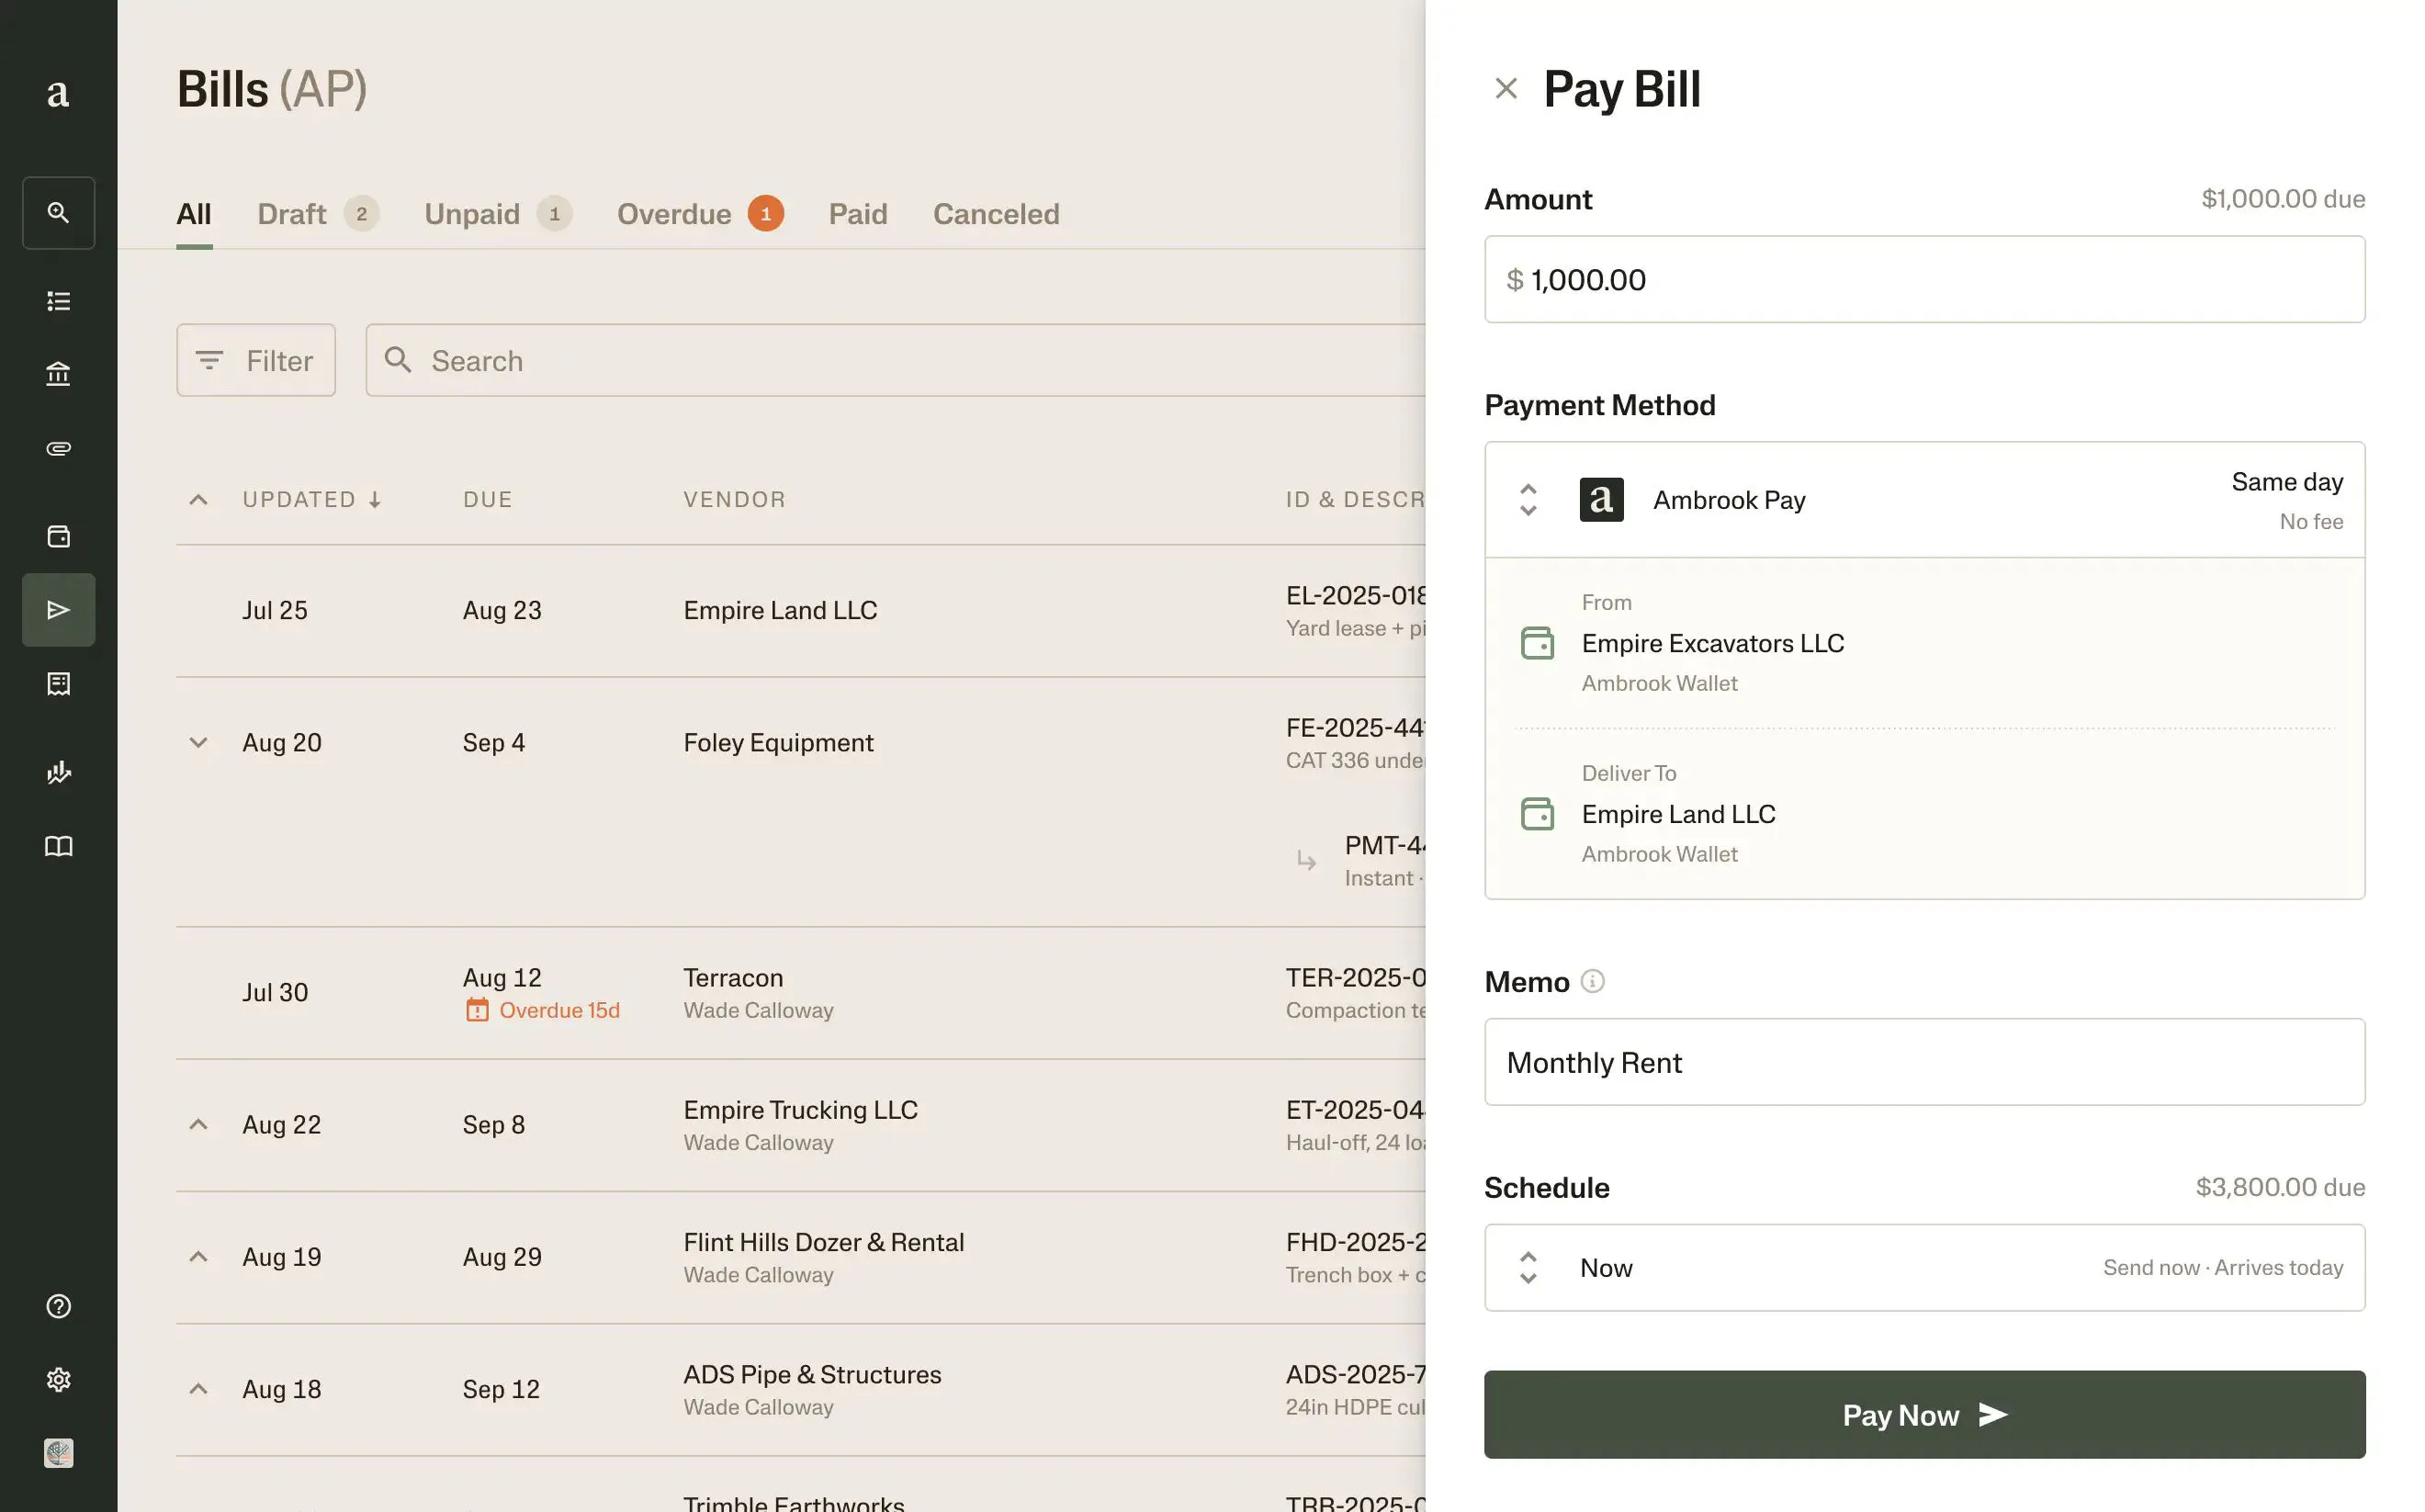
Task: Open the wallet sidebar icon
Action: [59, 536]
